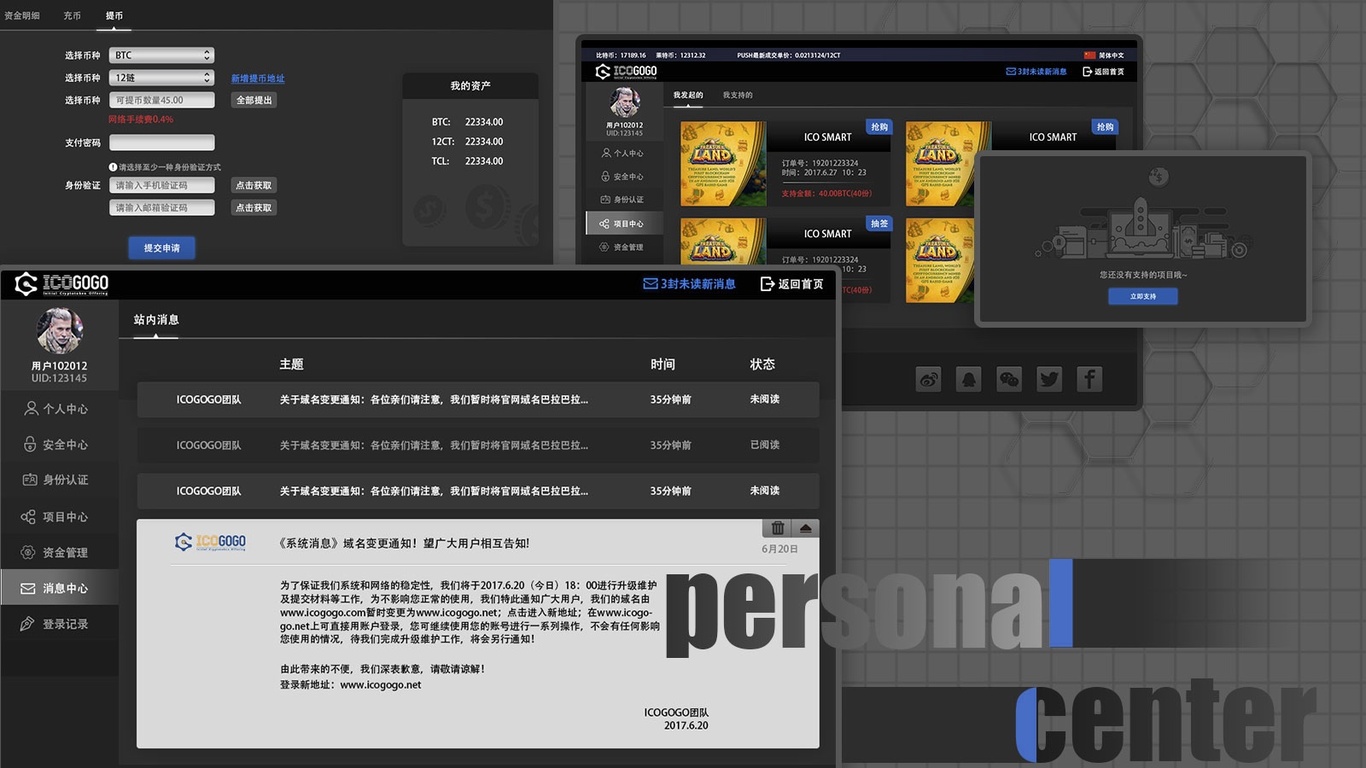This screenshot has width=1366, height=768.
Task: Switch to the 我支持的 tab
Action: tap(738, 95)
